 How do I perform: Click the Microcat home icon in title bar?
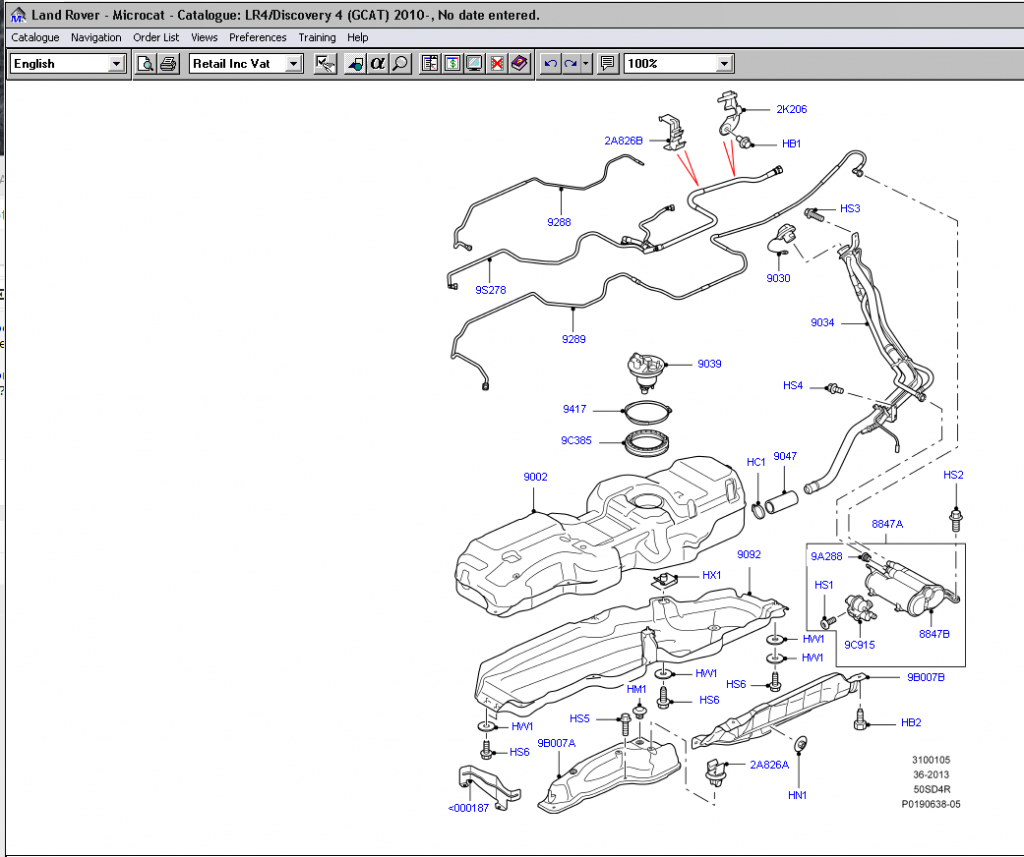[18, 14]
